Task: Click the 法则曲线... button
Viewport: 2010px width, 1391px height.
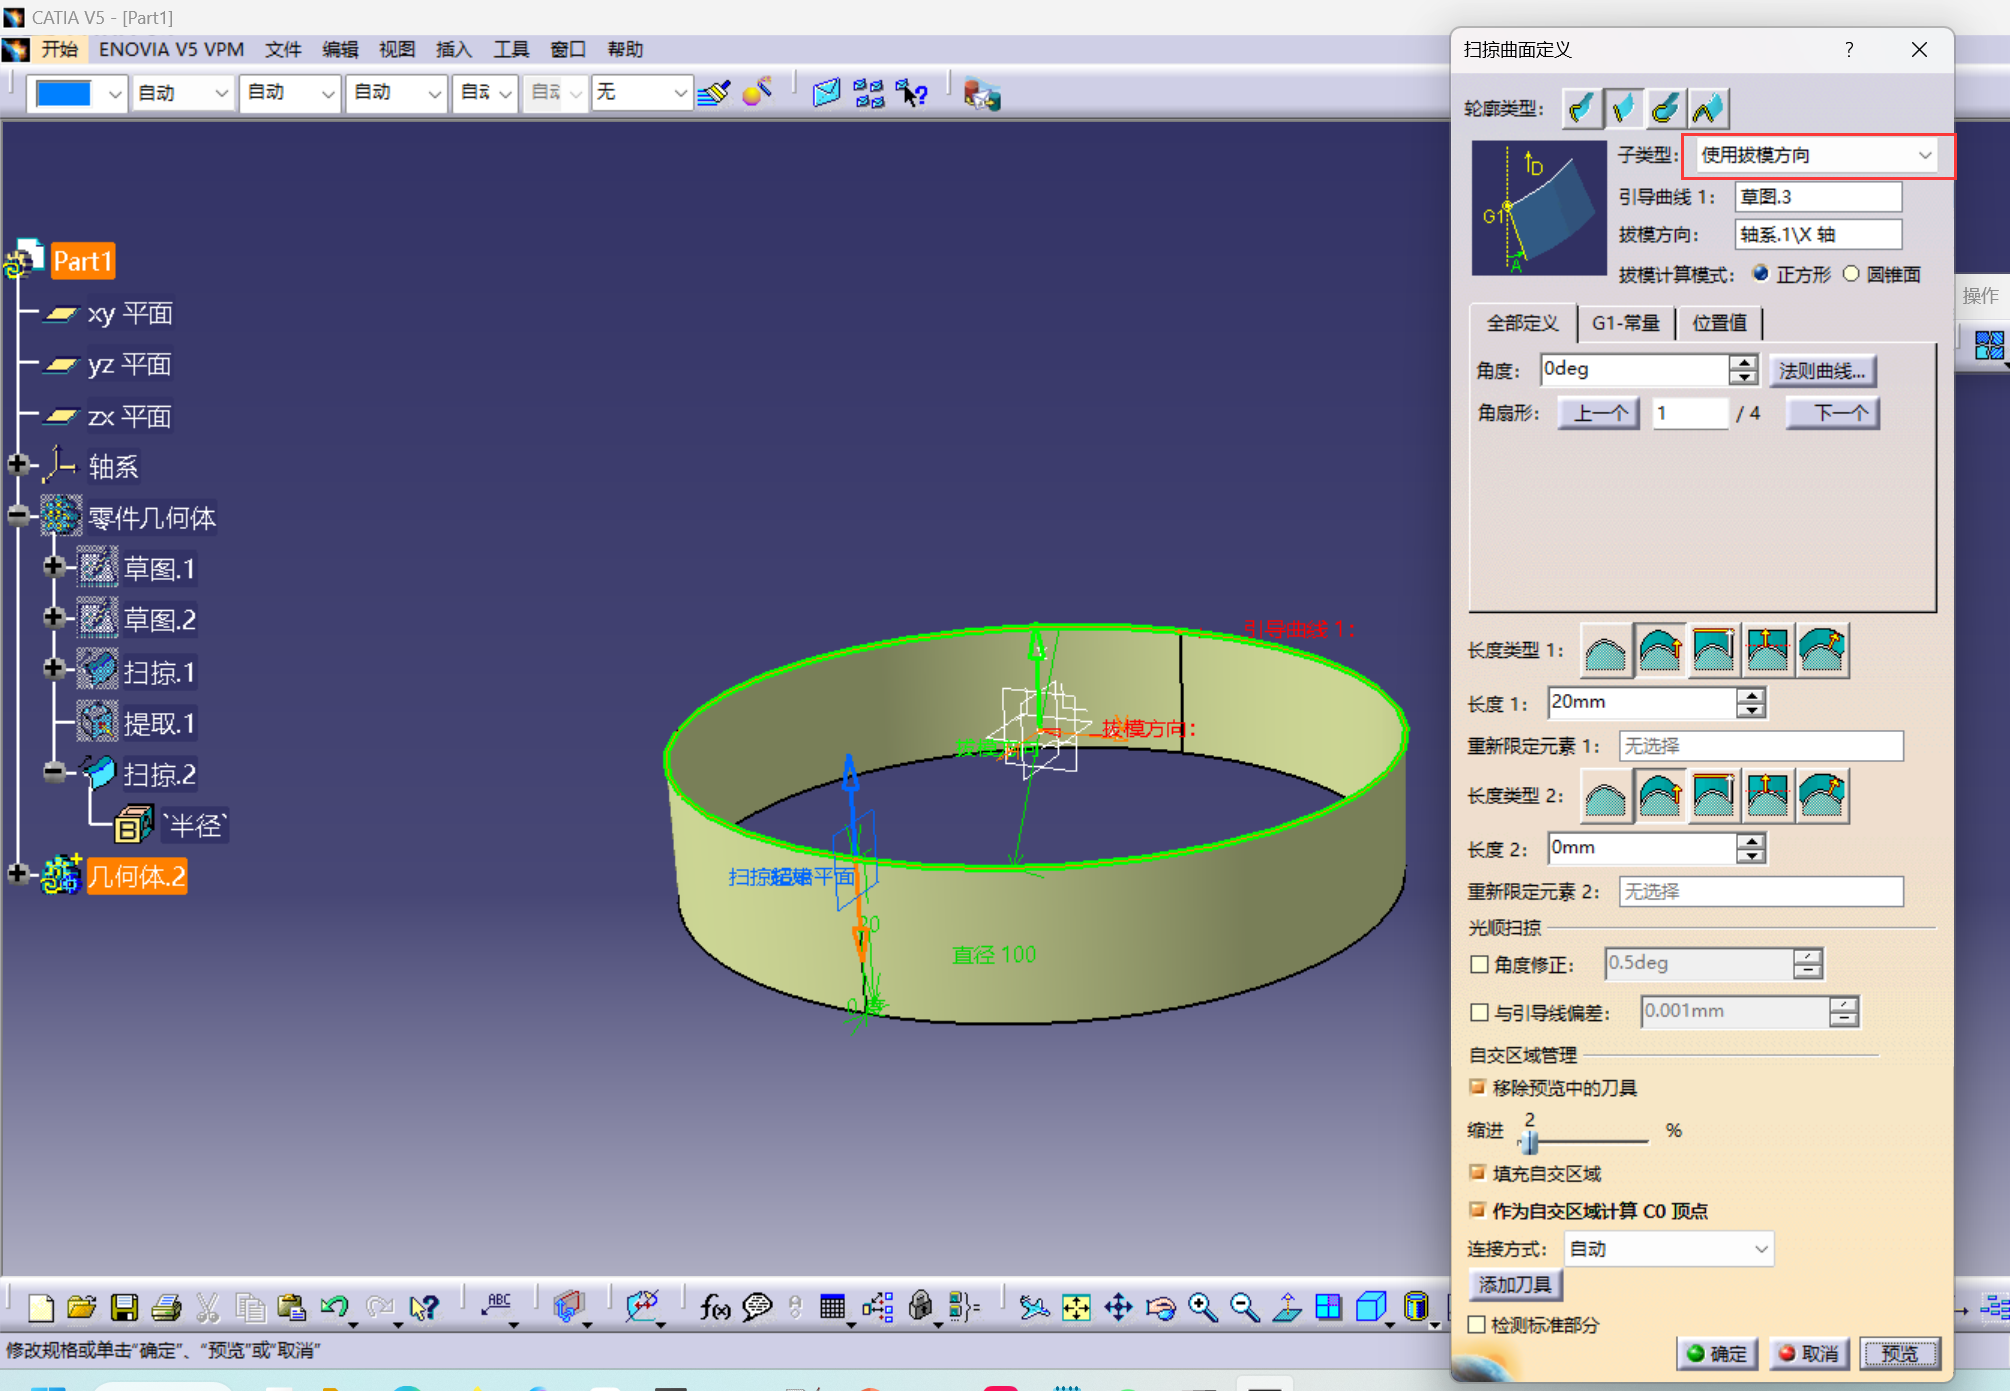Action: pyautogui.click(x=1821, y=371)
